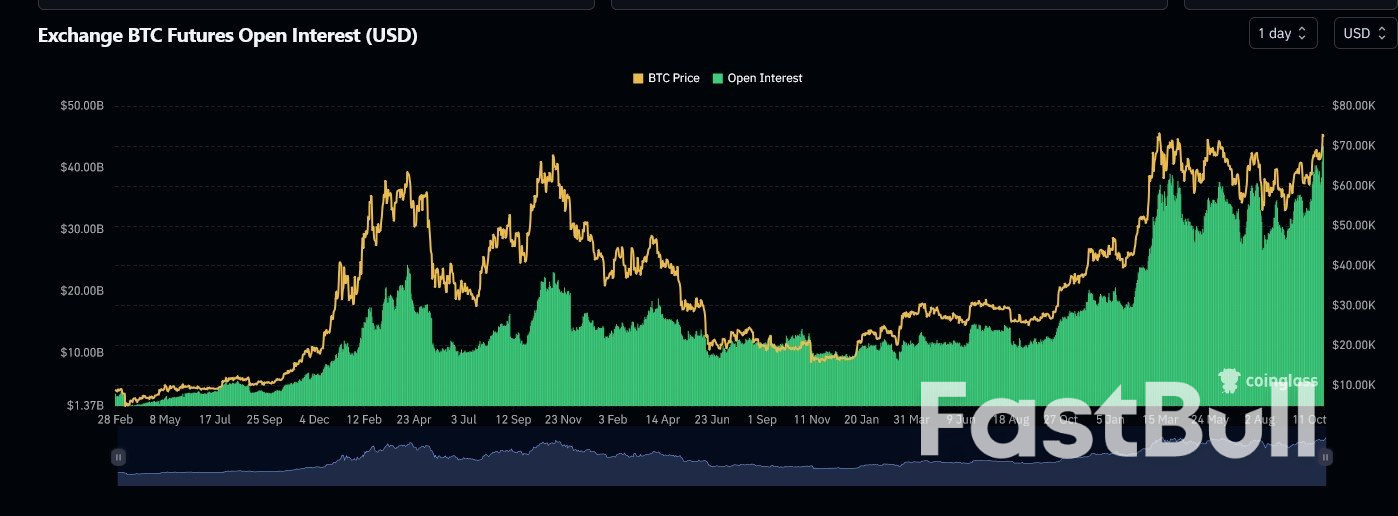Toggle the Open Interest legend label
This screenshot has height=516, width=1398.
pyautogui.click(x=765, y=78)
